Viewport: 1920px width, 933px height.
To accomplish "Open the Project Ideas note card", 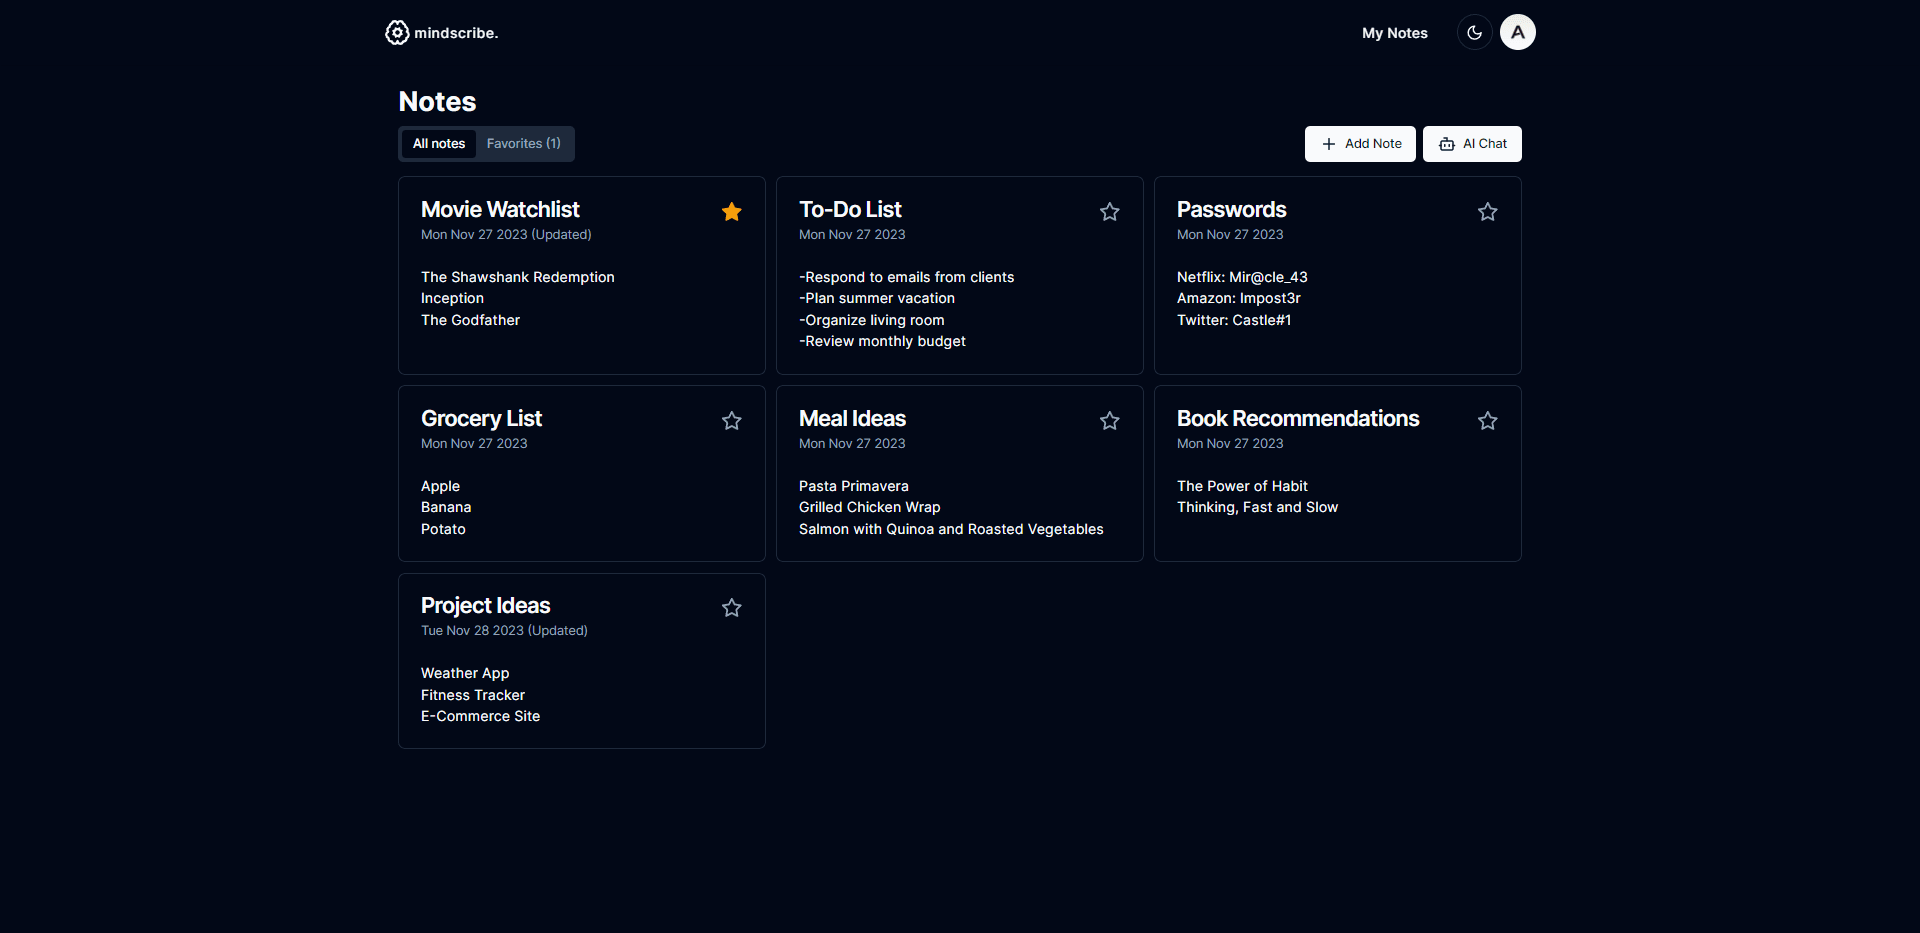I will (582, 661).
